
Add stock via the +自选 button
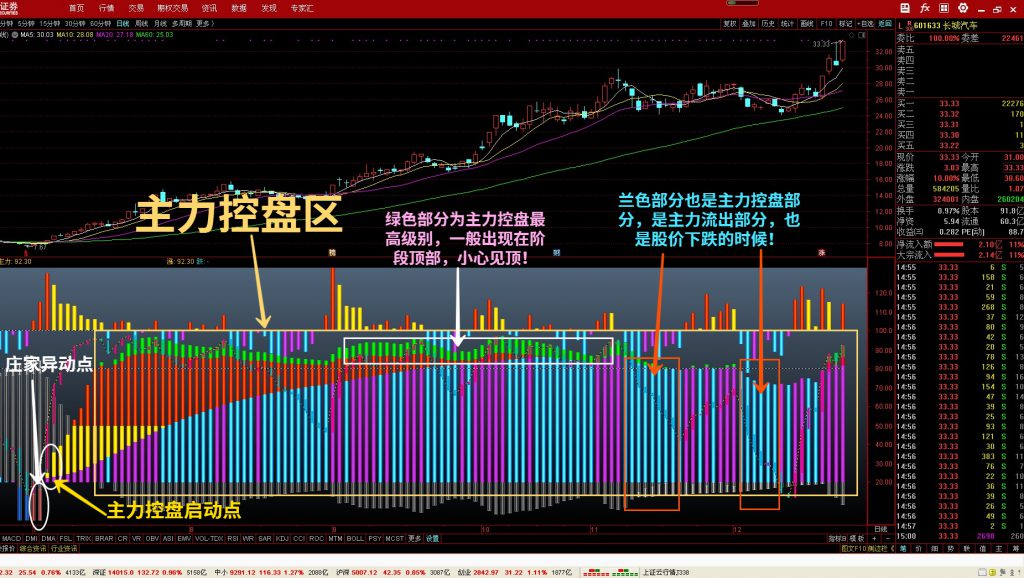pos(866,22)
